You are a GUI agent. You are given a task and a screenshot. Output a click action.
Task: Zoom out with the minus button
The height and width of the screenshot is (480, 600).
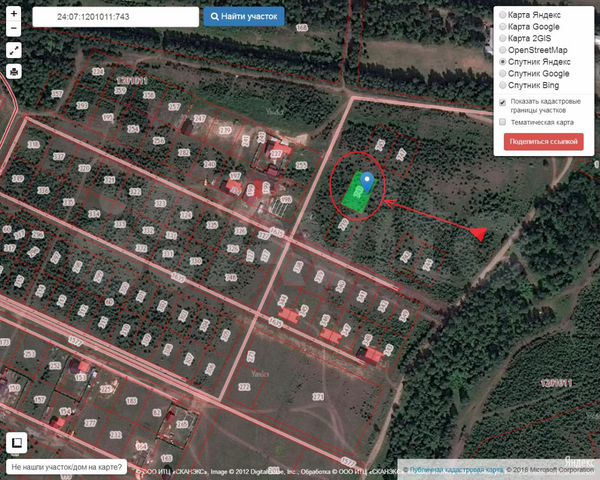pyautogui.click(x=14, y=29)
